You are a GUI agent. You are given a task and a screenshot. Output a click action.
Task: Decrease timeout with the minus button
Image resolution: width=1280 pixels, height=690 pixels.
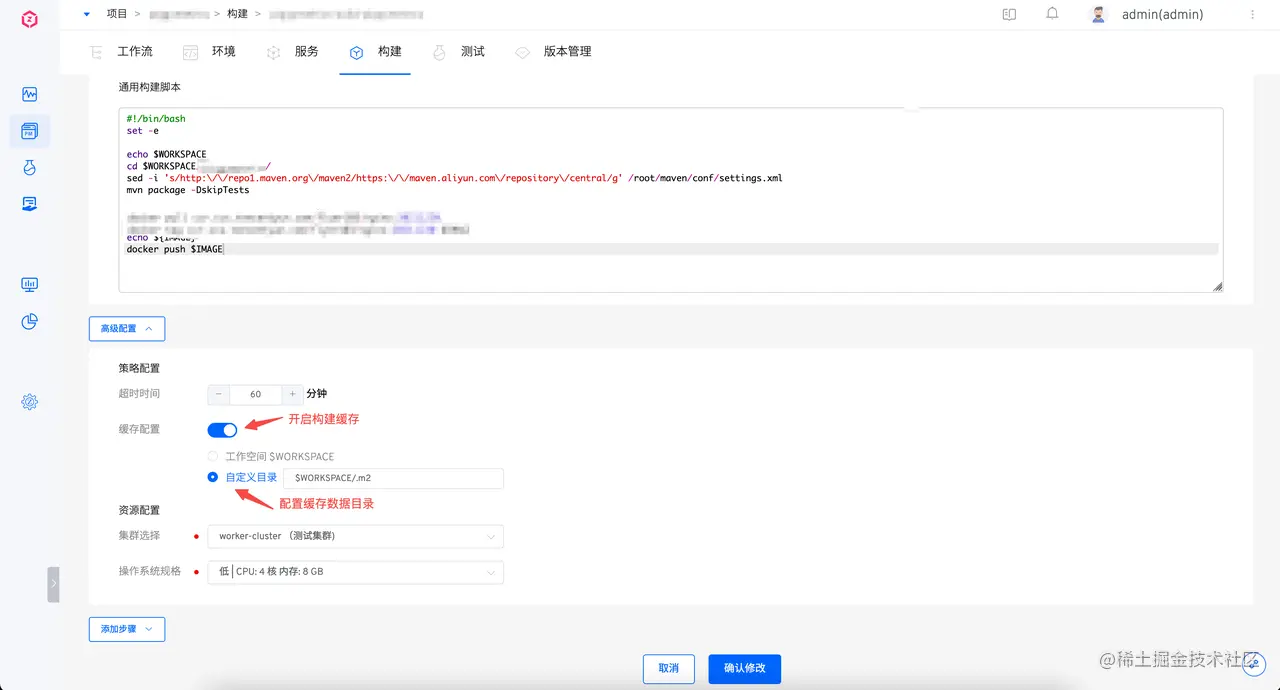click(x=219, y=394)
